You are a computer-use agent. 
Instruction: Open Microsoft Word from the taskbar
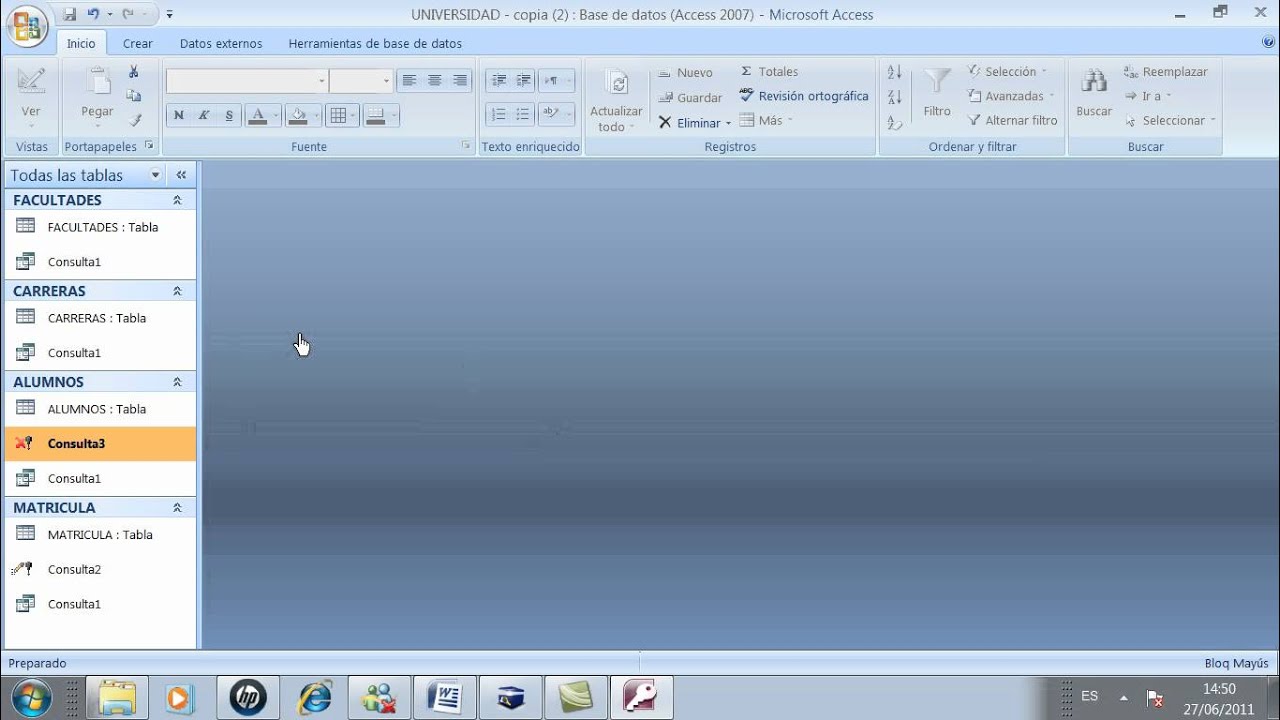(444, 697)
